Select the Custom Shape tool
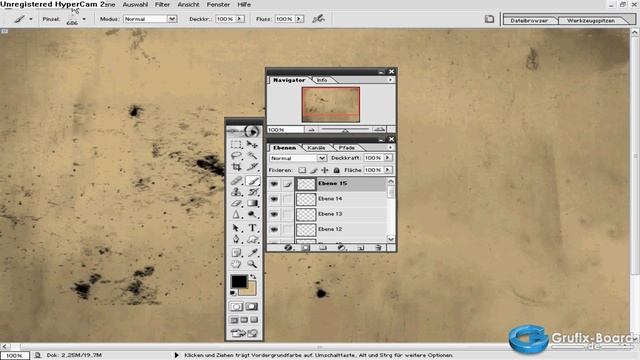This screenshot has height=360, width=640. coord(252,239)
